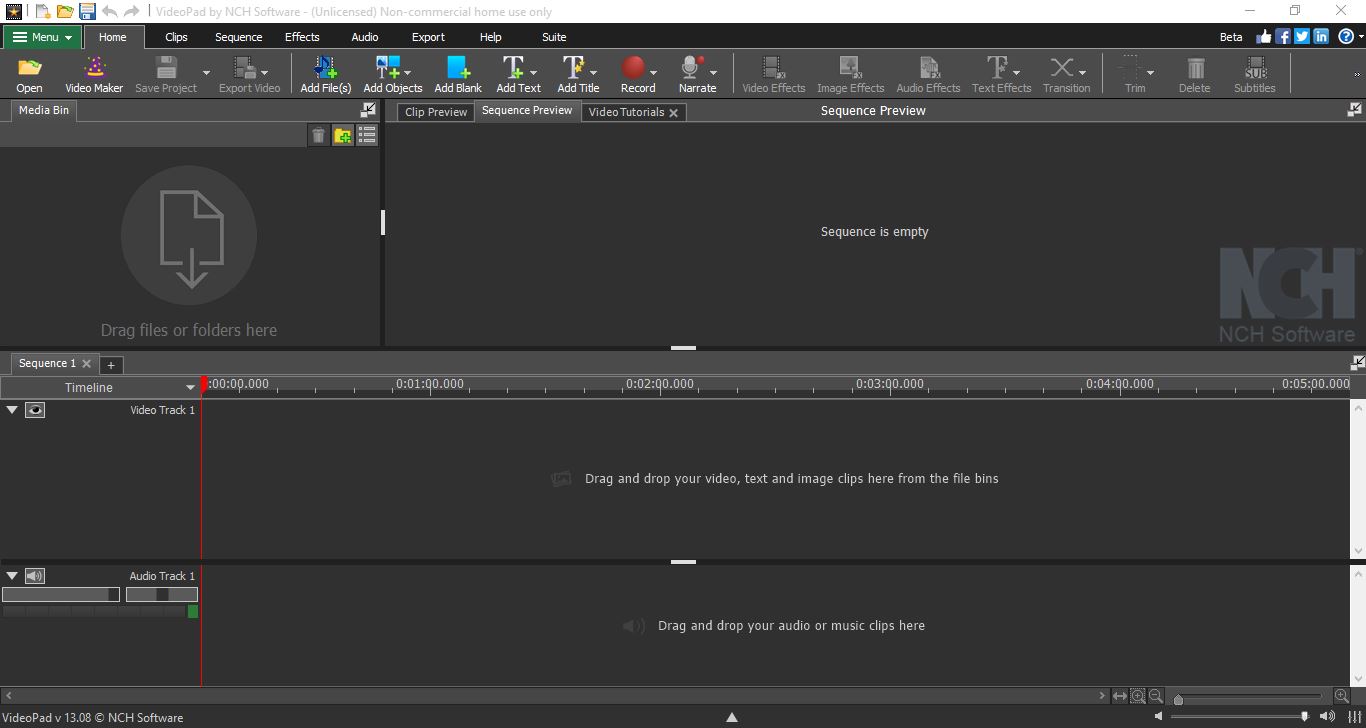The image size is (1366, 728).
Task: Collapse Video Track 1 triangle
Action: [x=12, y=410]
